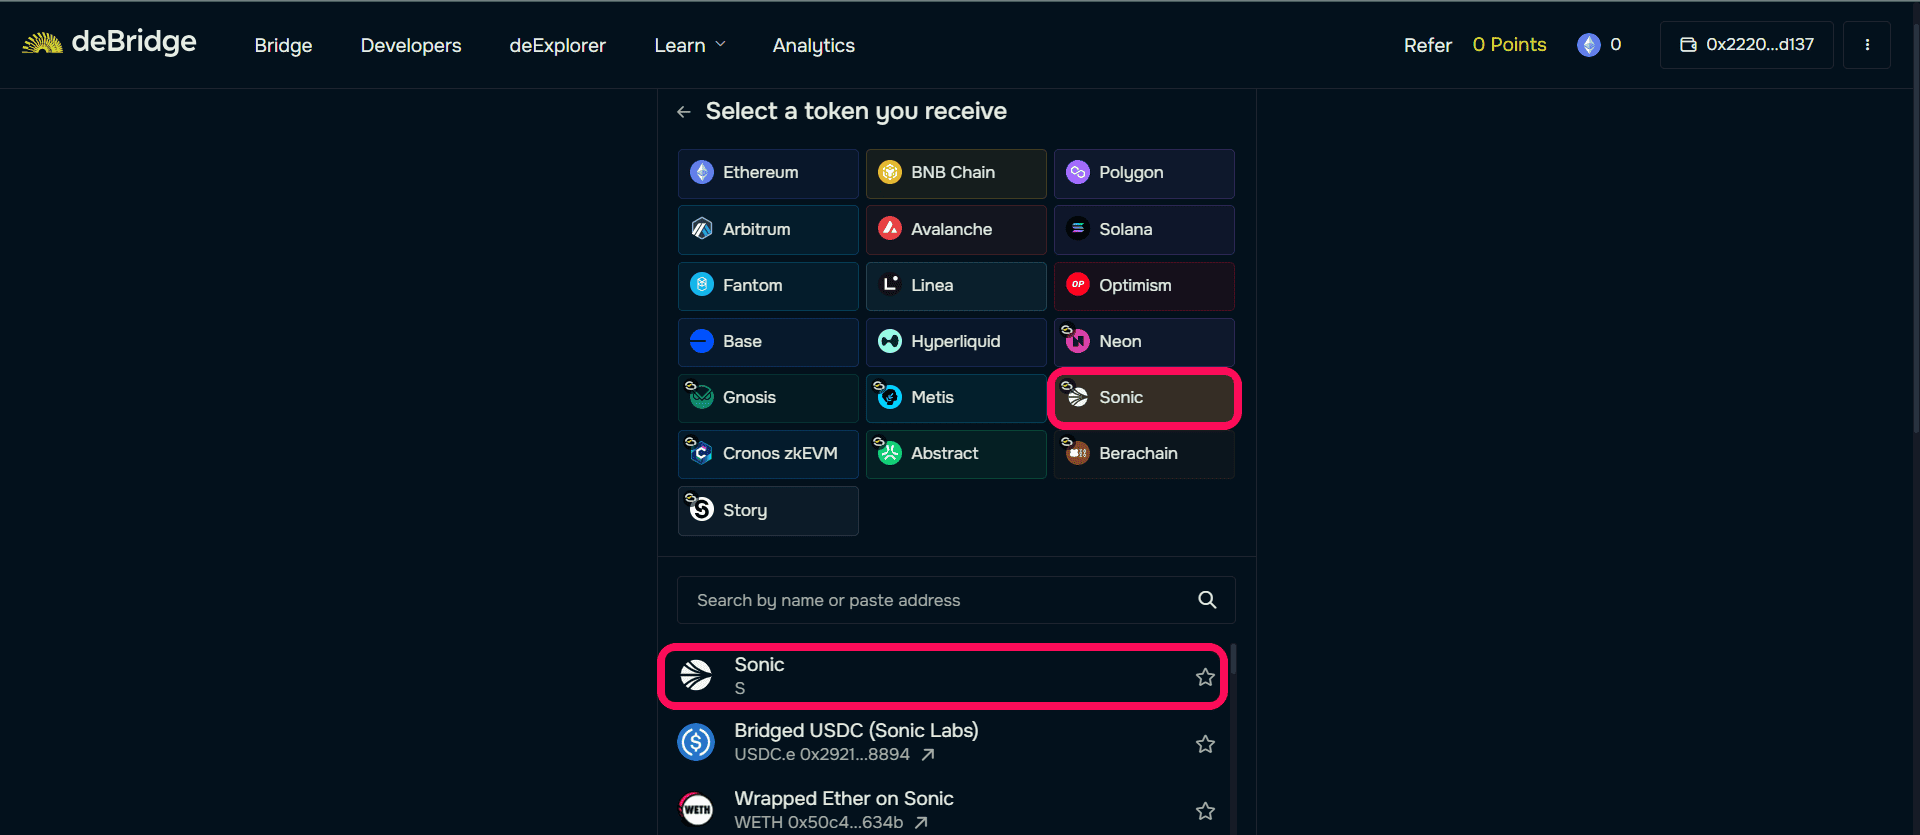Select the BNB Chain network

(x=956, y=173)
